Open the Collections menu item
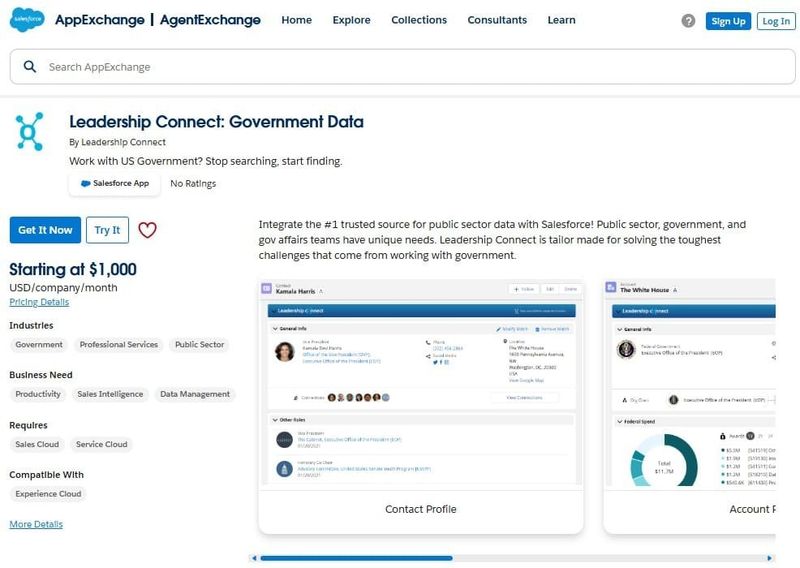The image size is (800, 568). [x=419, y=20]
